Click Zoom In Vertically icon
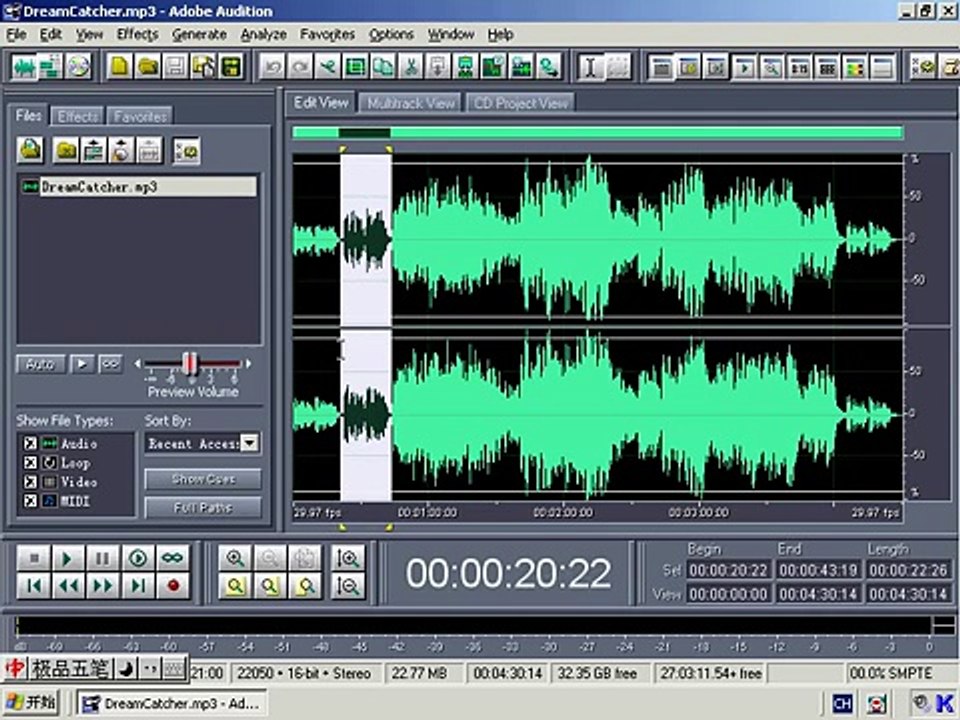The height and width of the screenshot is (720, 960). [x=348, y=558]
